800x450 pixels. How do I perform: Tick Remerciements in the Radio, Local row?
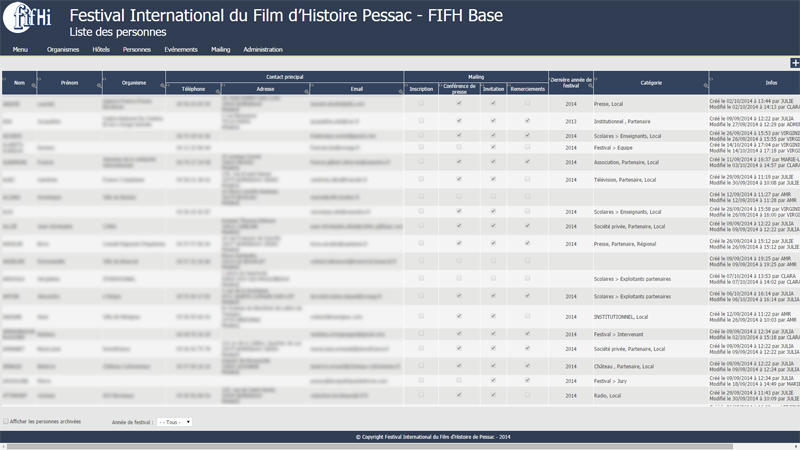point(527,395)
